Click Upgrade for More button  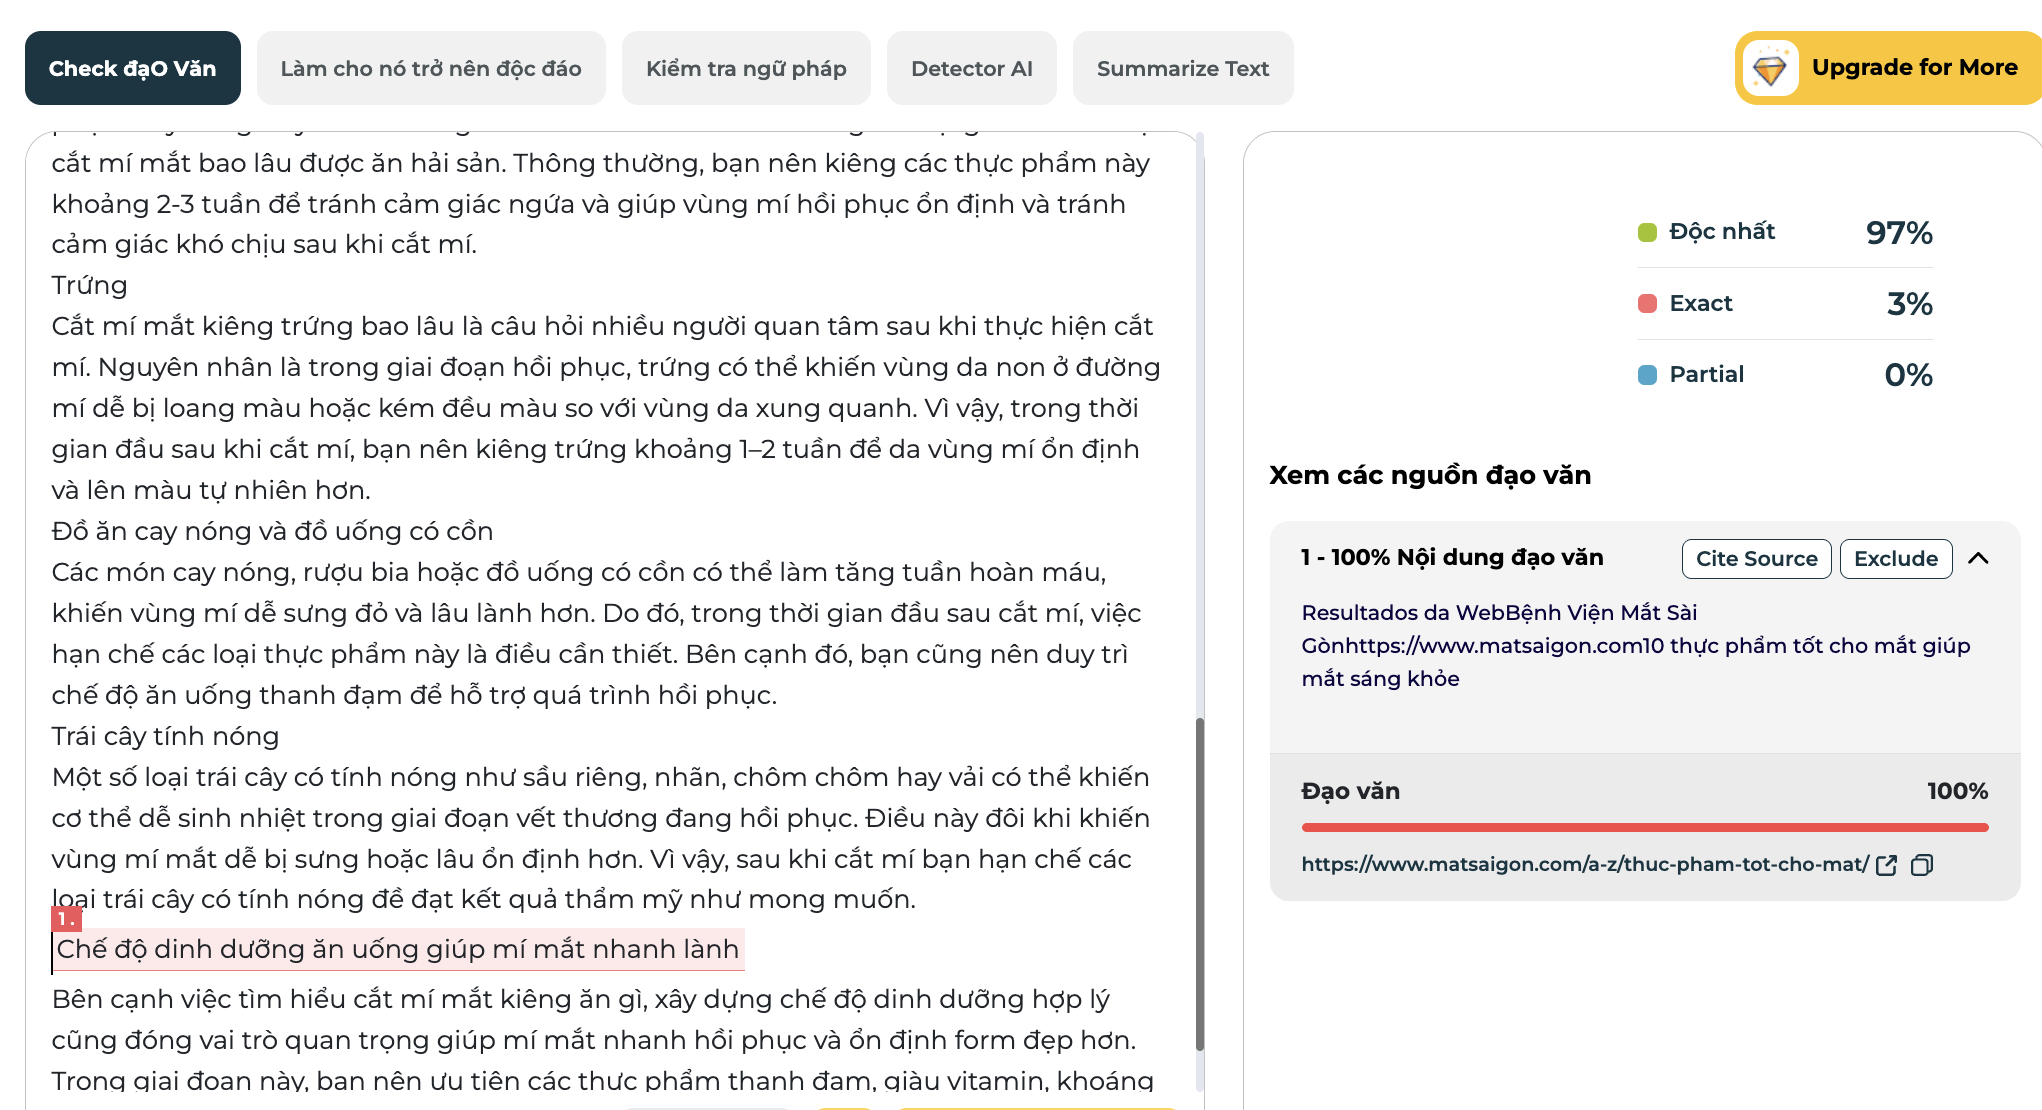coord(1913,68)
